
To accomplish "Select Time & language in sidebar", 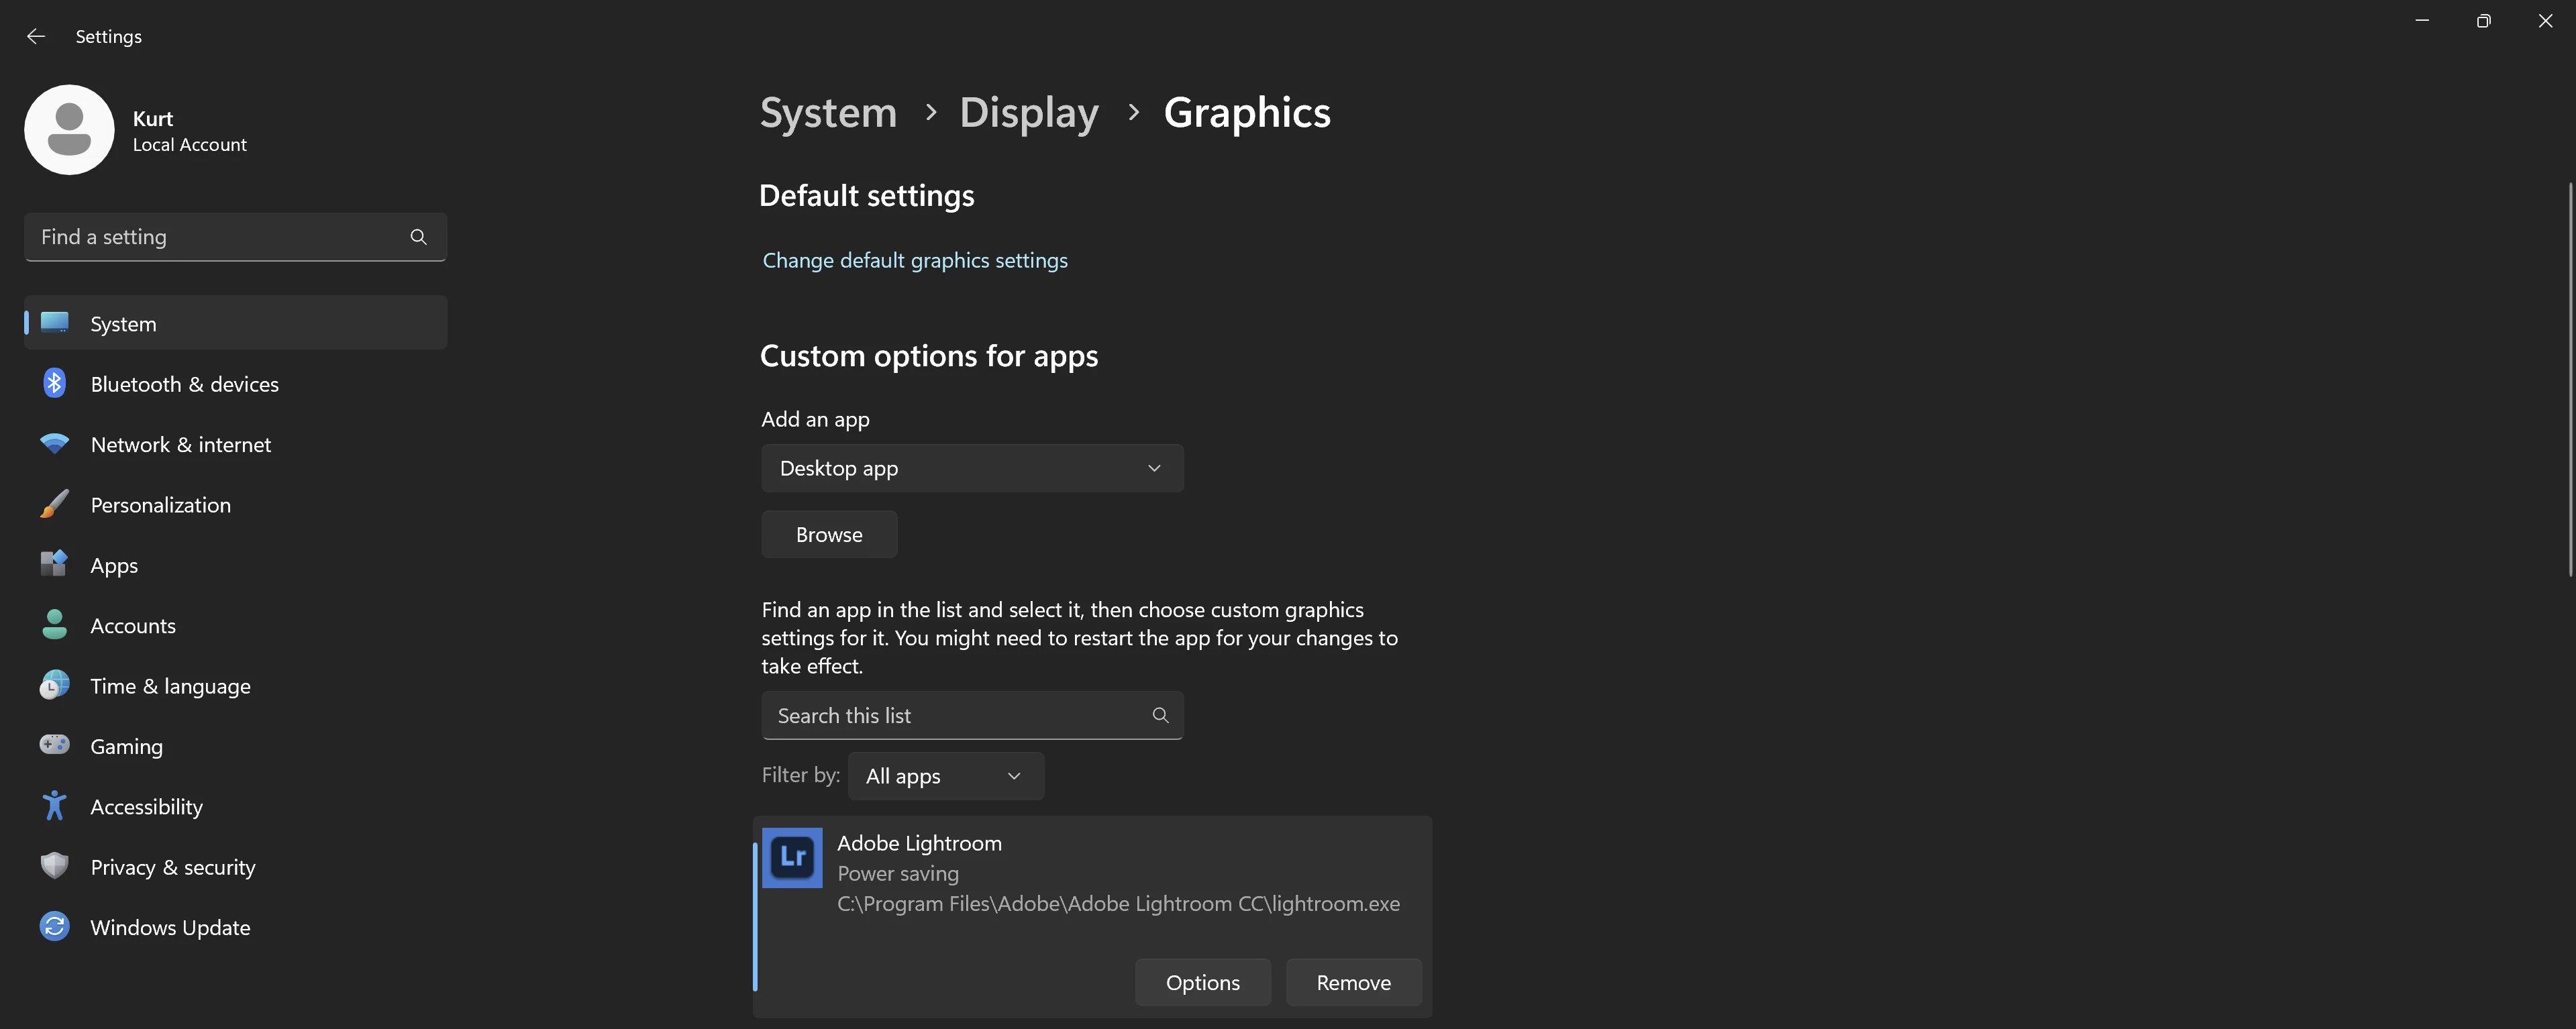I will tap(170, 686).
